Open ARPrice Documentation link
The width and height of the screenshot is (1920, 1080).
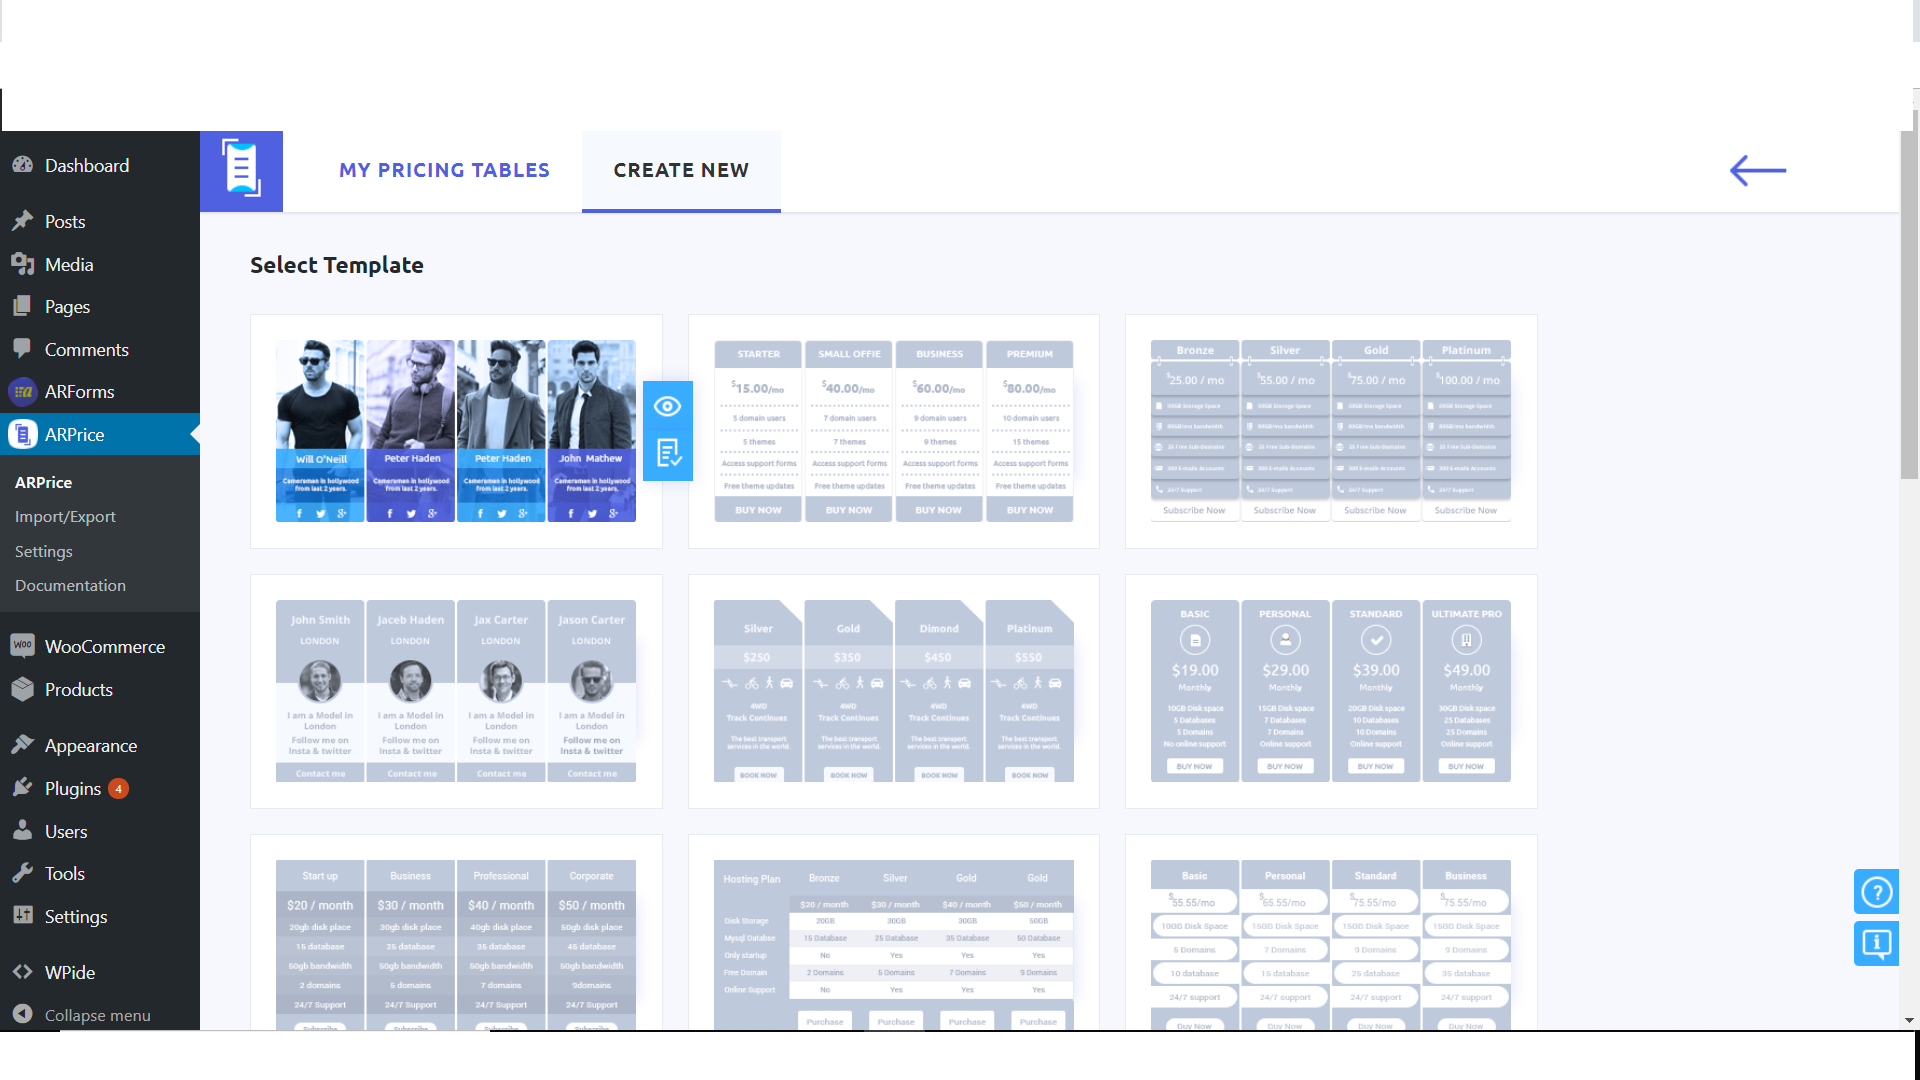tap(70, 586)
